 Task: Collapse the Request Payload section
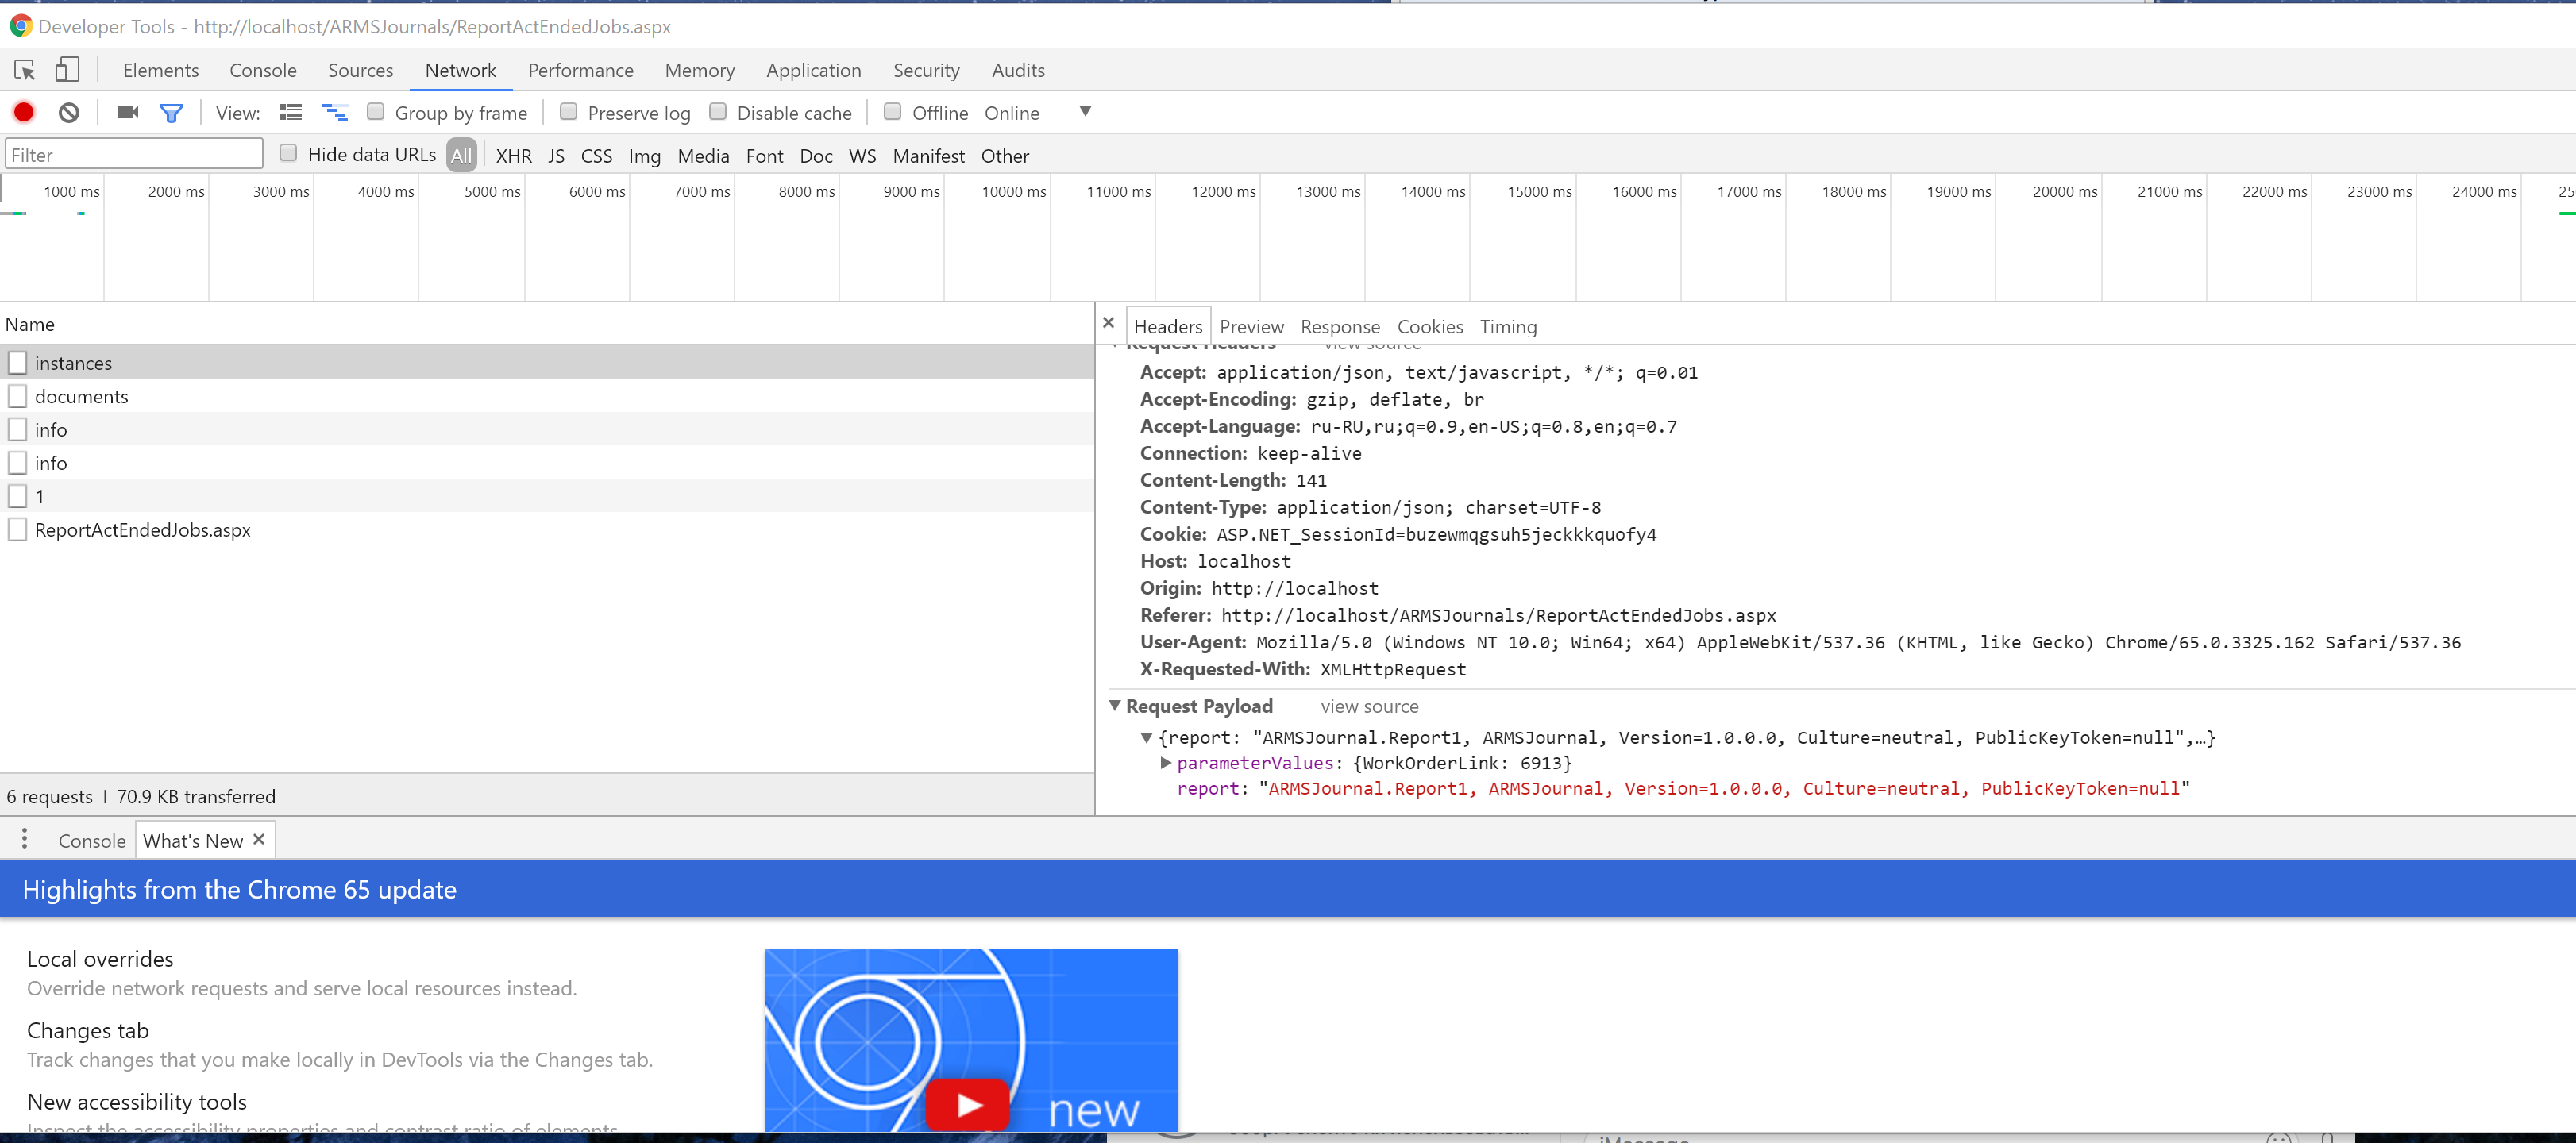click(1115, 705)
